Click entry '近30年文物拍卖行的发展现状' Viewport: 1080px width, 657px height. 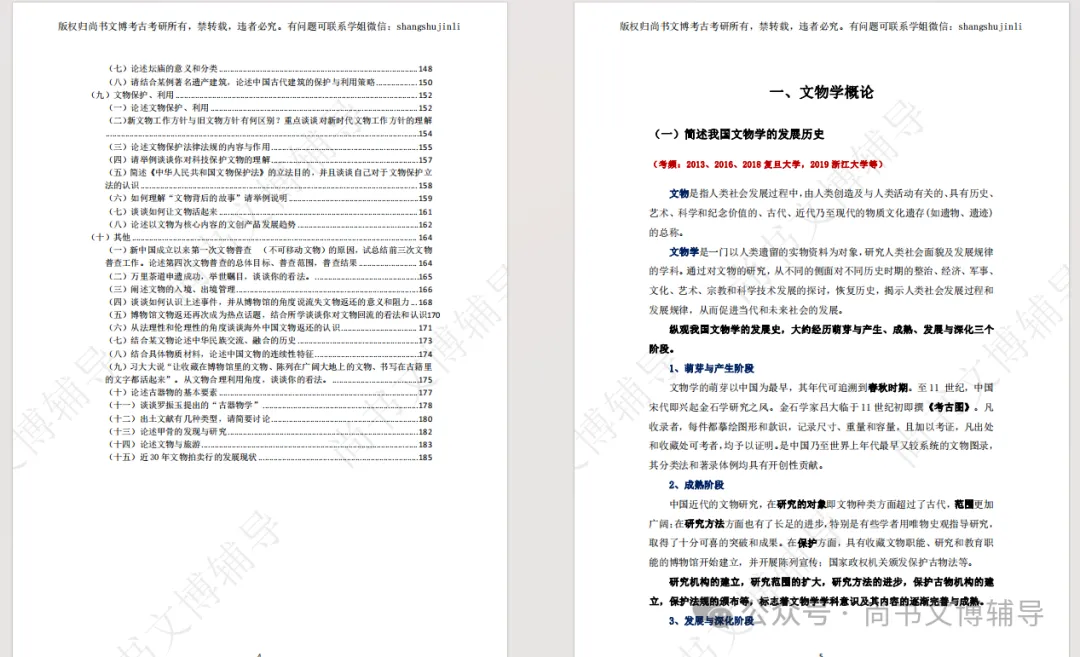tap(270, 457)
